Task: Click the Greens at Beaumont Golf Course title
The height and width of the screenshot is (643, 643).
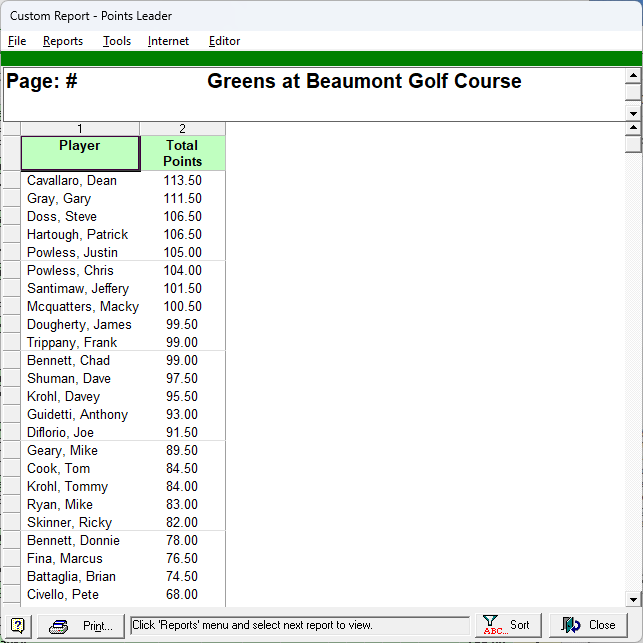Action: click(x=364, y=82)
